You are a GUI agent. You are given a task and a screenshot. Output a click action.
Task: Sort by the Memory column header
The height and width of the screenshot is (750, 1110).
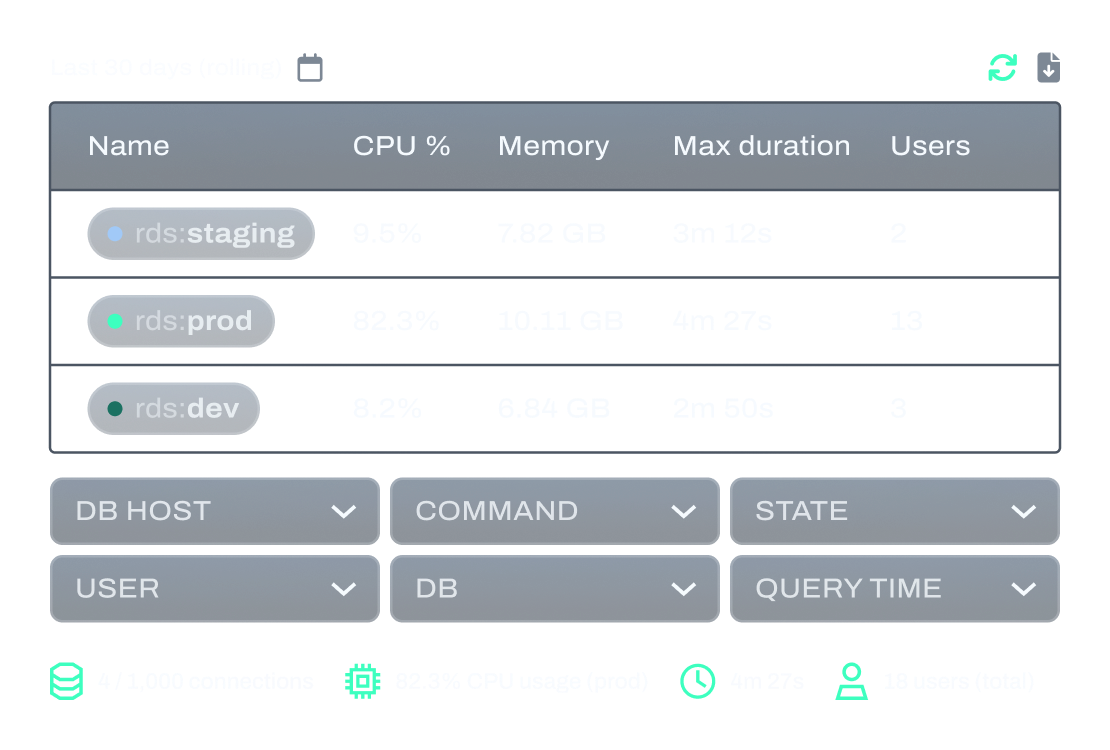pos(554,147)
